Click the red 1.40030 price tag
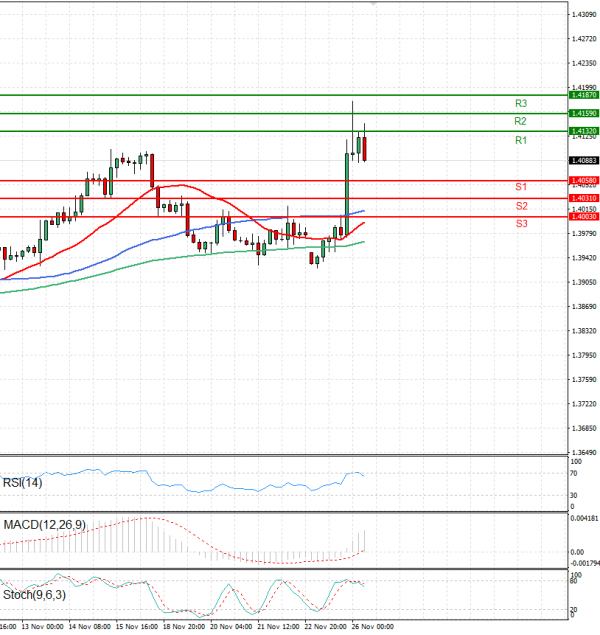This screenshot has height=635, width=600. tap(584, 217)
